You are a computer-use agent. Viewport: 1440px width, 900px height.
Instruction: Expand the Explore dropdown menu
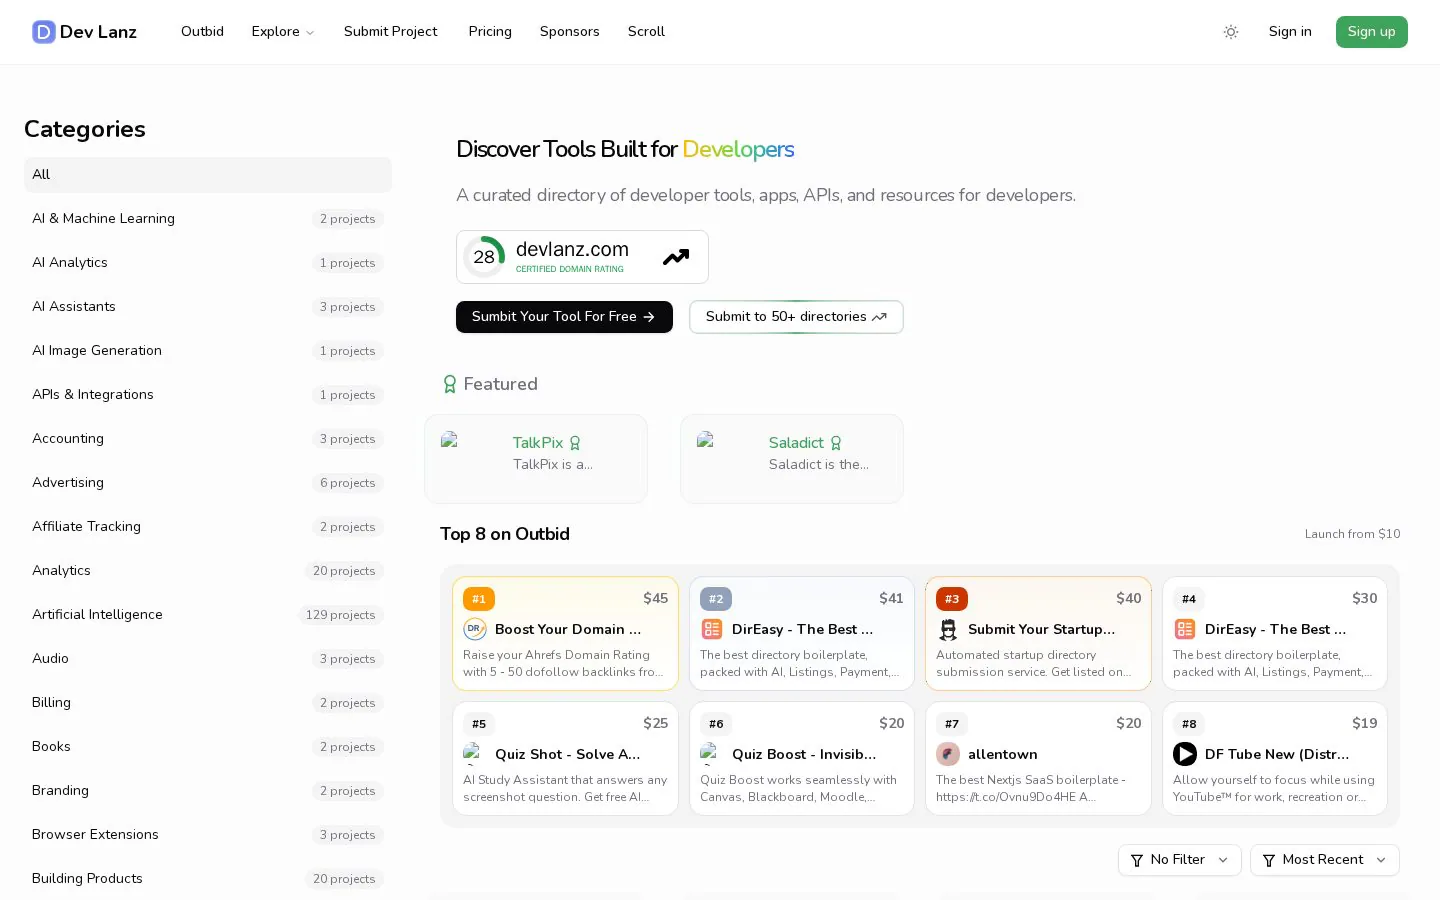tap(283, 32)
